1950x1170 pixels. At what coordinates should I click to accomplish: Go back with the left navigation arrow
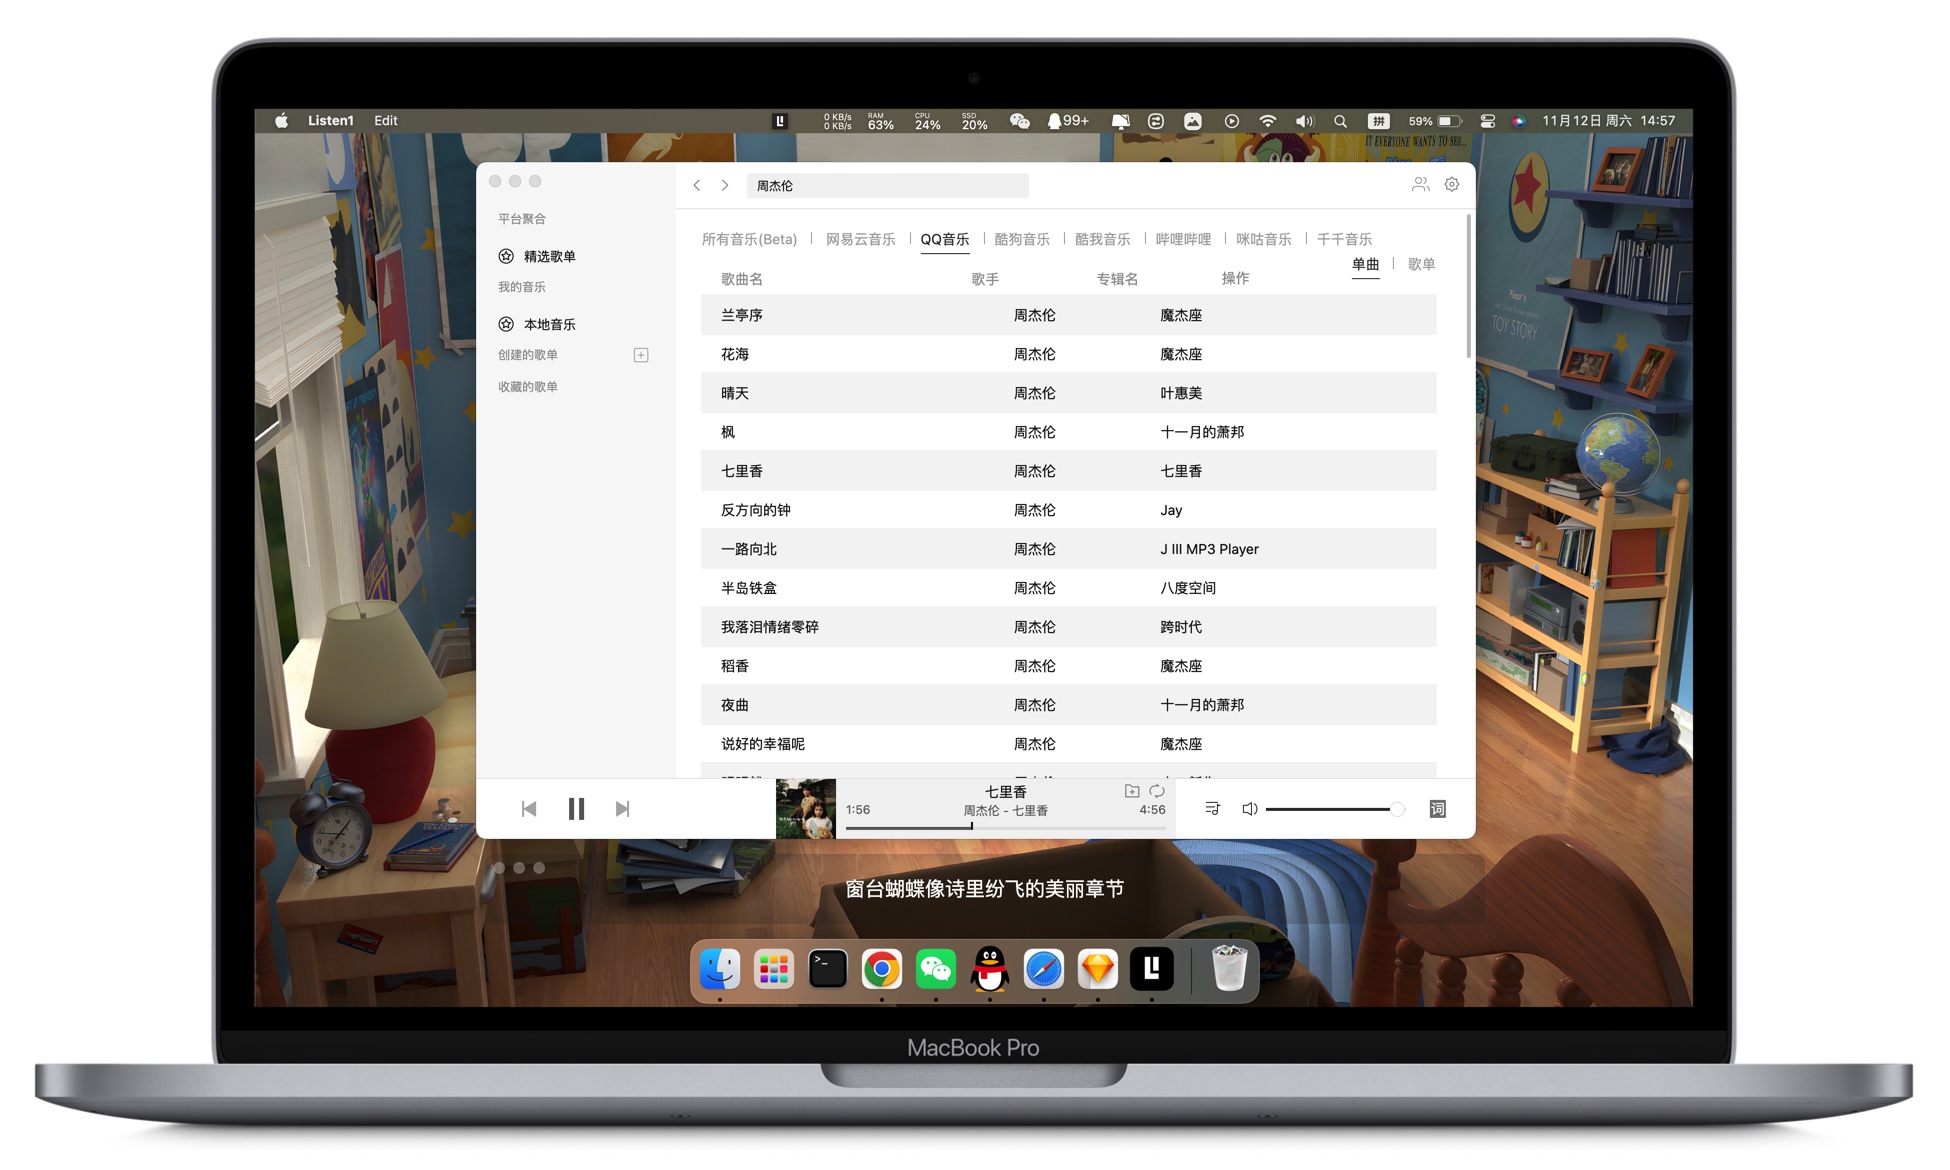click(x=697, y=185)
